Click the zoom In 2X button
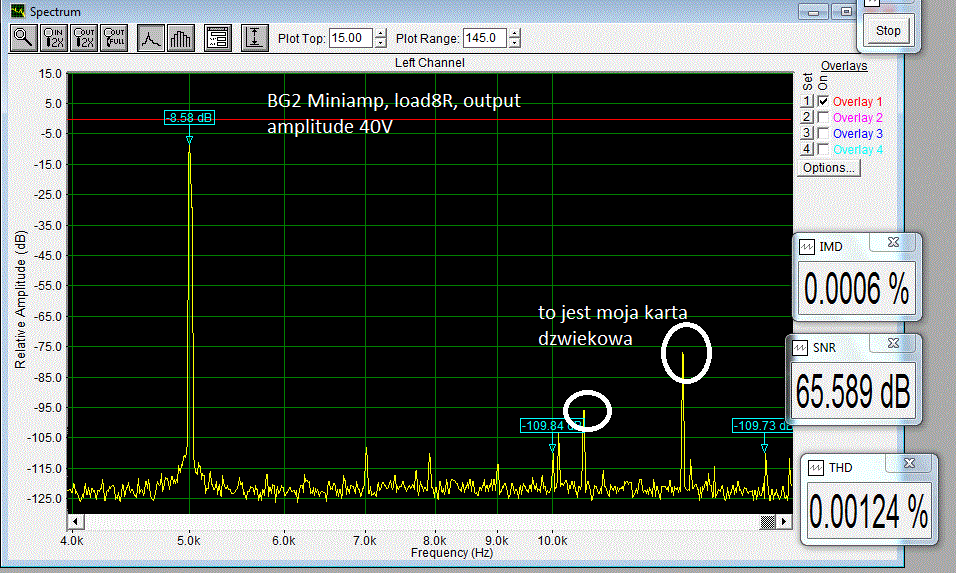Image resolution: width=956 pixels, height=573 pixels. click(54, 38)
